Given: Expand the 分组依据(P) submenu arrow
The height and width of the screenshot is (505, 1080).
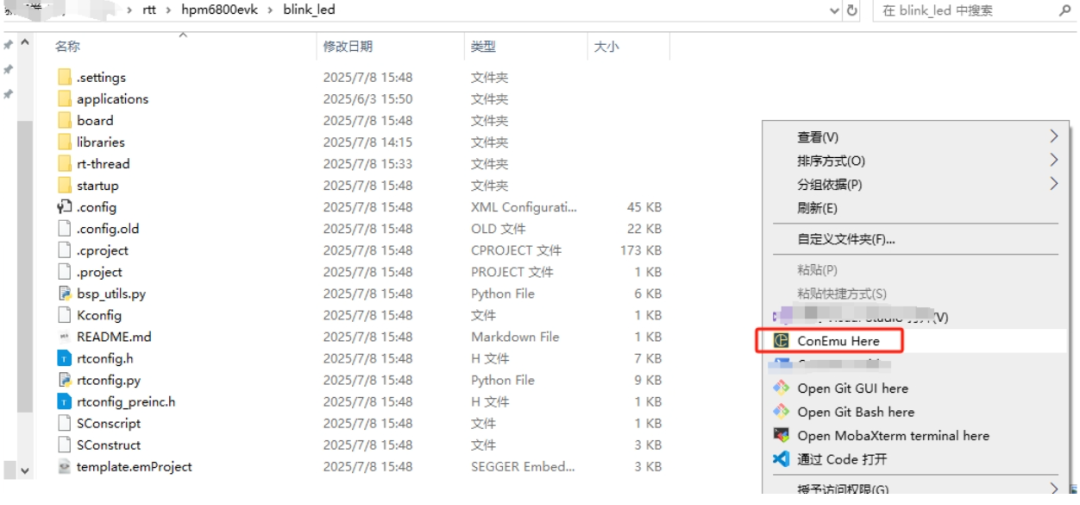Looking at the screenshot, I should 1054,184.
